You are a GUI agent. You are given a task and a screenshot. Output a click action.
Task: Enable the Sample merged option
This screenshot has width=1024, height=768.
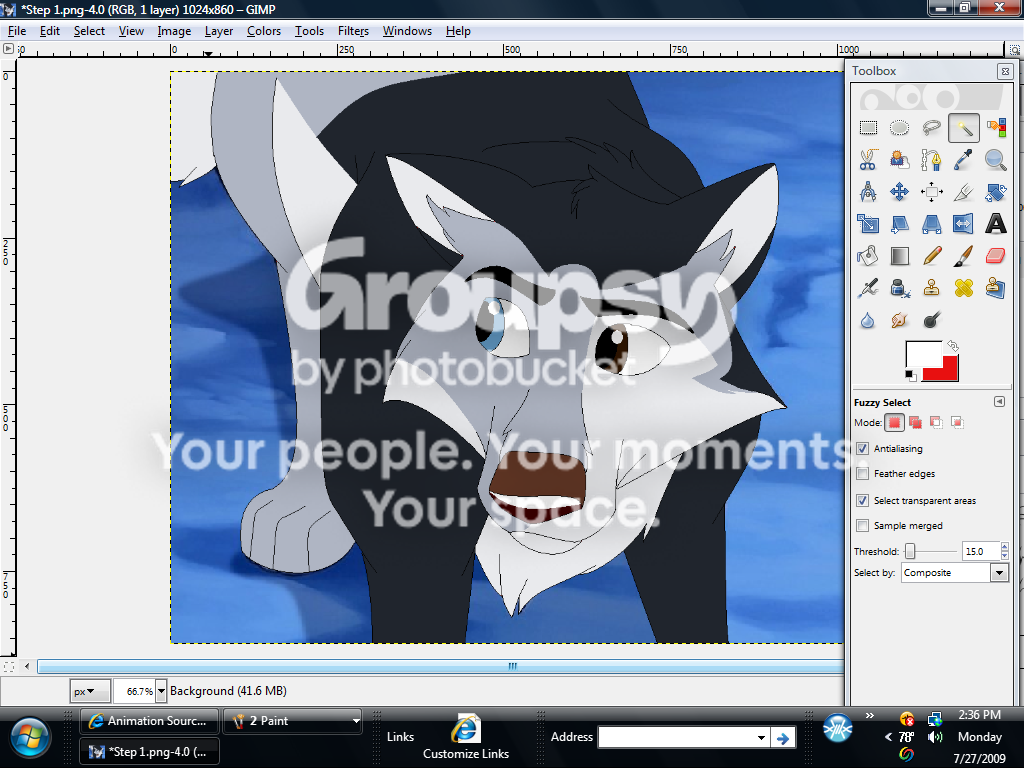click(863, 525)
